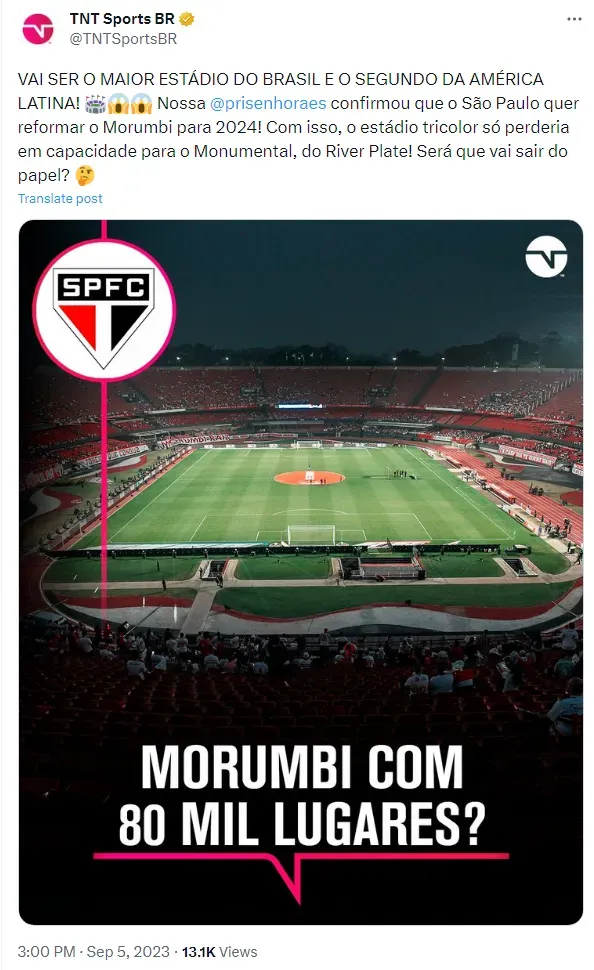Click the pink speech-bubble line under the headline
Screen dimensions: 594x970
(x=301, y=875)
